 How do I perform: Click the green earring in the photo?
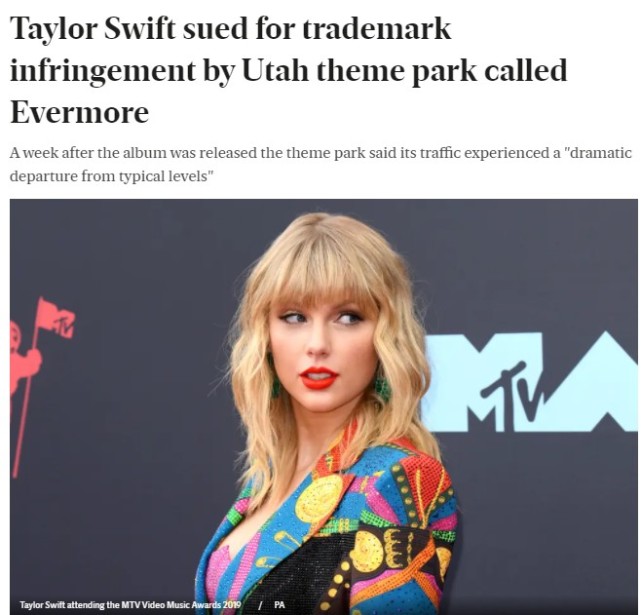383,388
